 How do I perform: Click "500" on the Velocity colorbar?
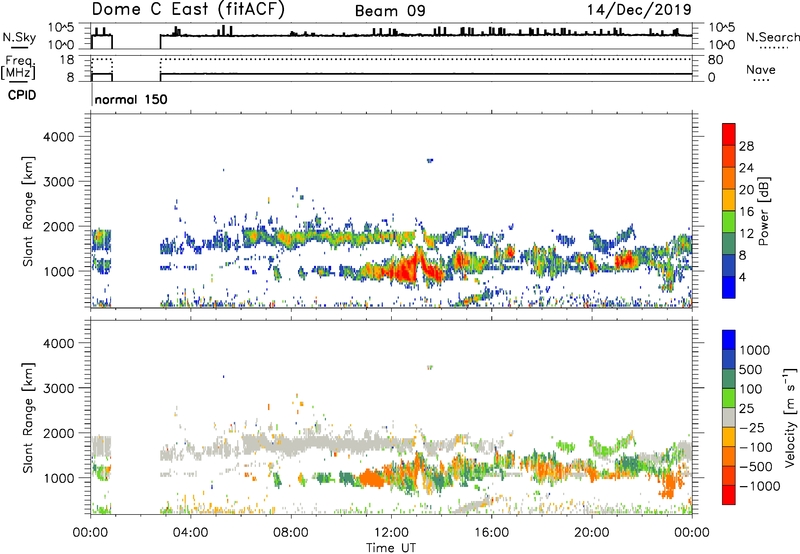click(x=753, y=370)
